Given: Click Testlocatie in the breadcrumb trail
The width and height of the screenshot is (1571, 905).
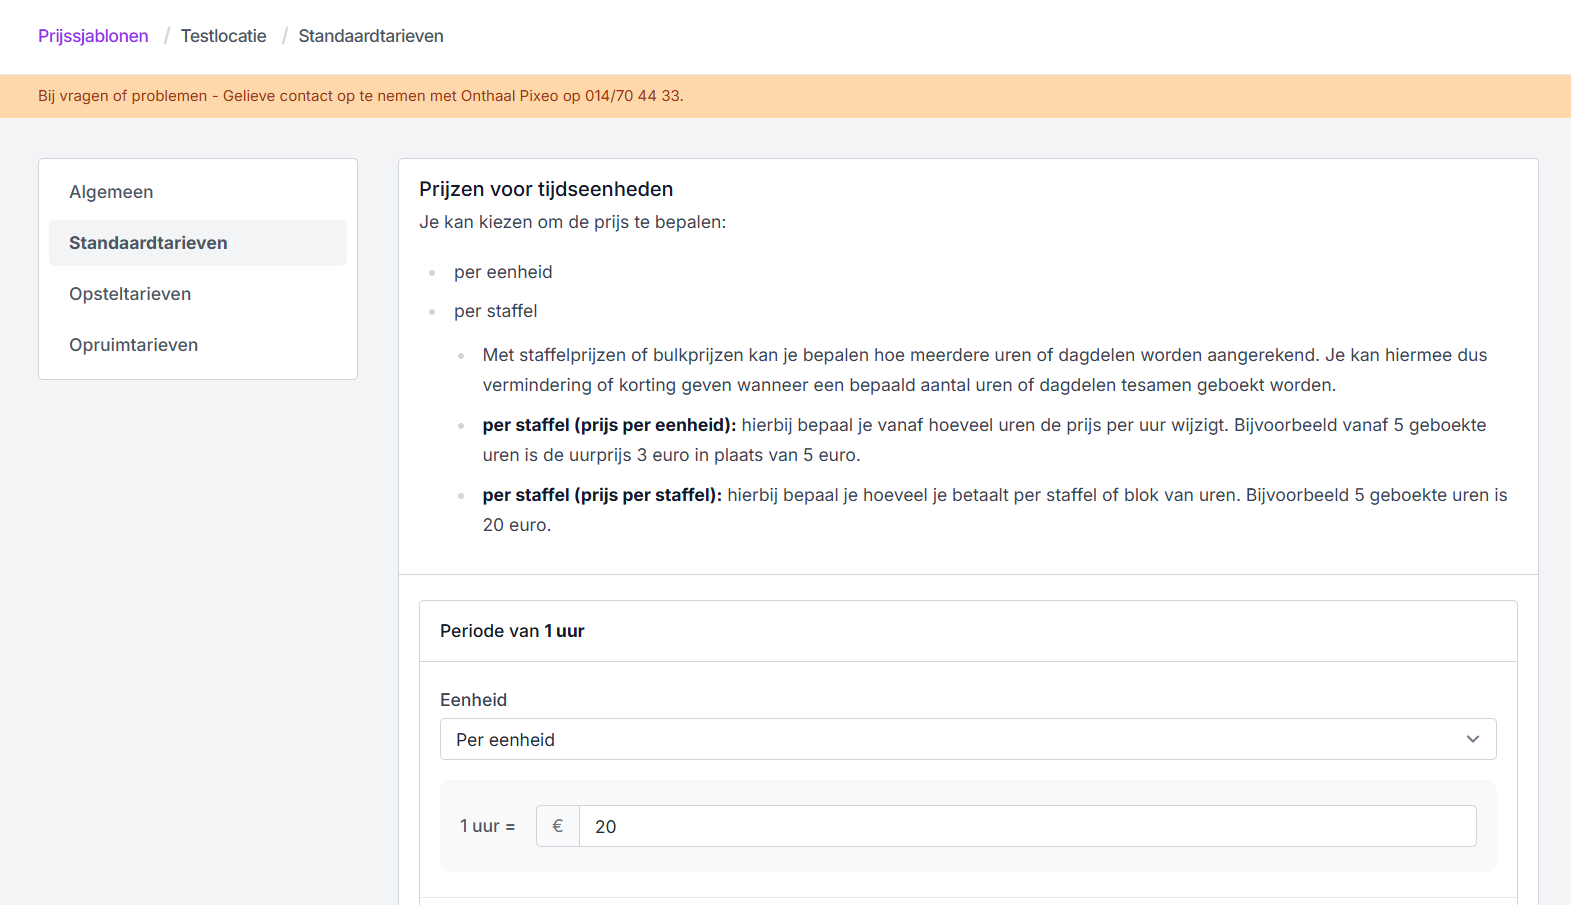Looking at the screenshot, I should point(223,36).
